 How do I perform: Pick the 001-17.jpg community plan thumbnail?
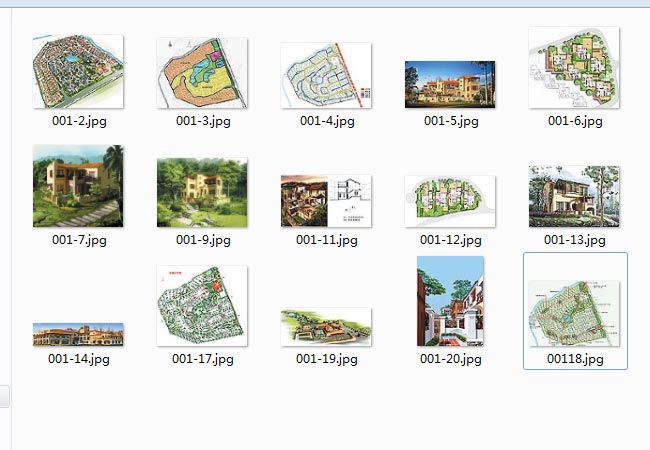[x=202, y=305]
